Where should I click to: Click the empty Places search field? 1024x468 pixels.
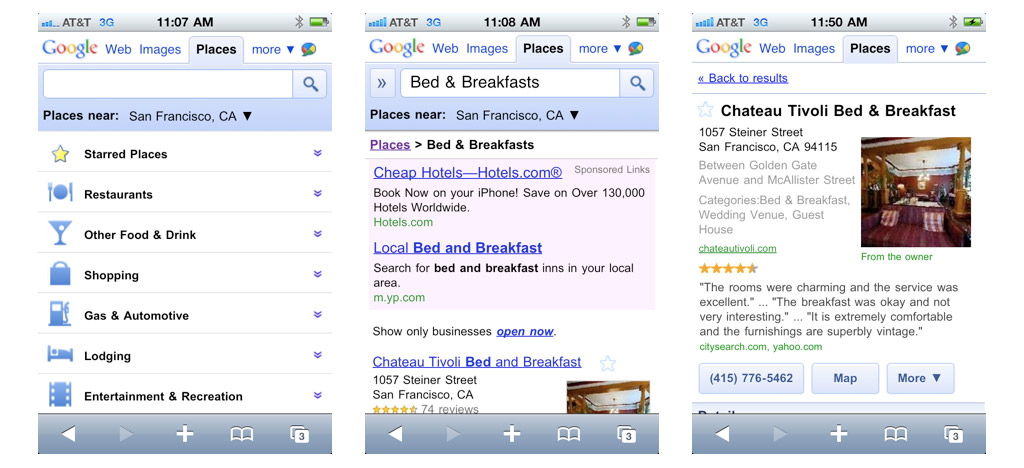(168, 84)
